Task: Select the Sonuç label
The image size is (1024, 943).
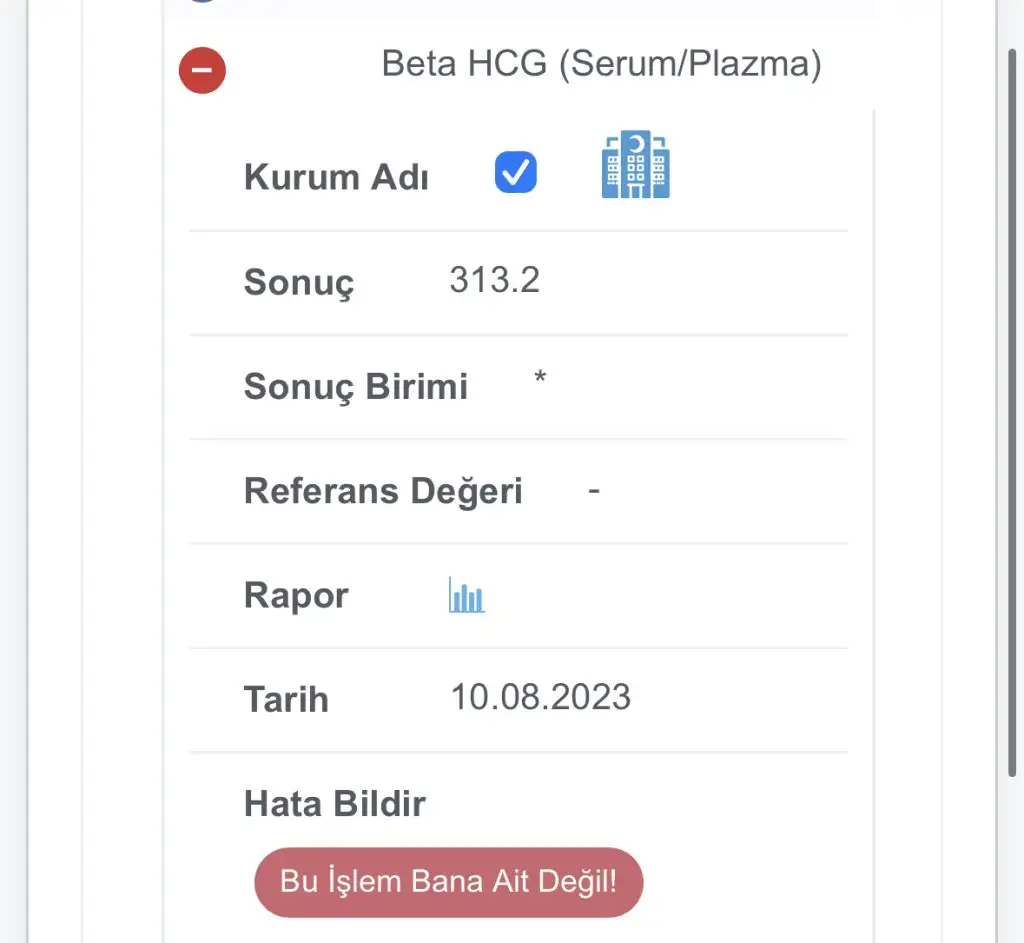Action: [299, 283]
